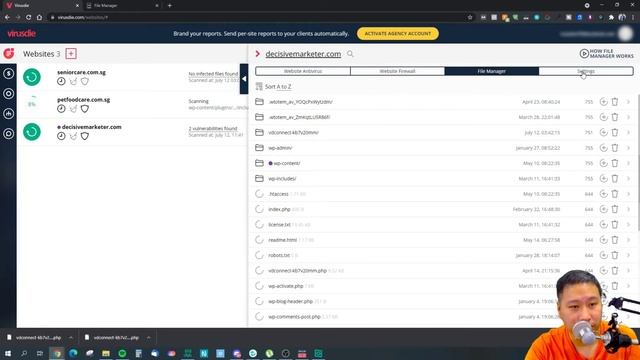
Task: Open the wp-content folder
Action: click(287, 163)
